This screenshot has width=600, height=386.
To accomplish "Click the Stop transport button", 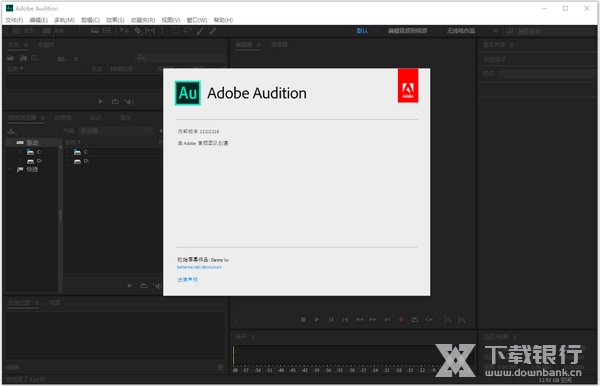I will pyautogui.click(x=303, y=319).
